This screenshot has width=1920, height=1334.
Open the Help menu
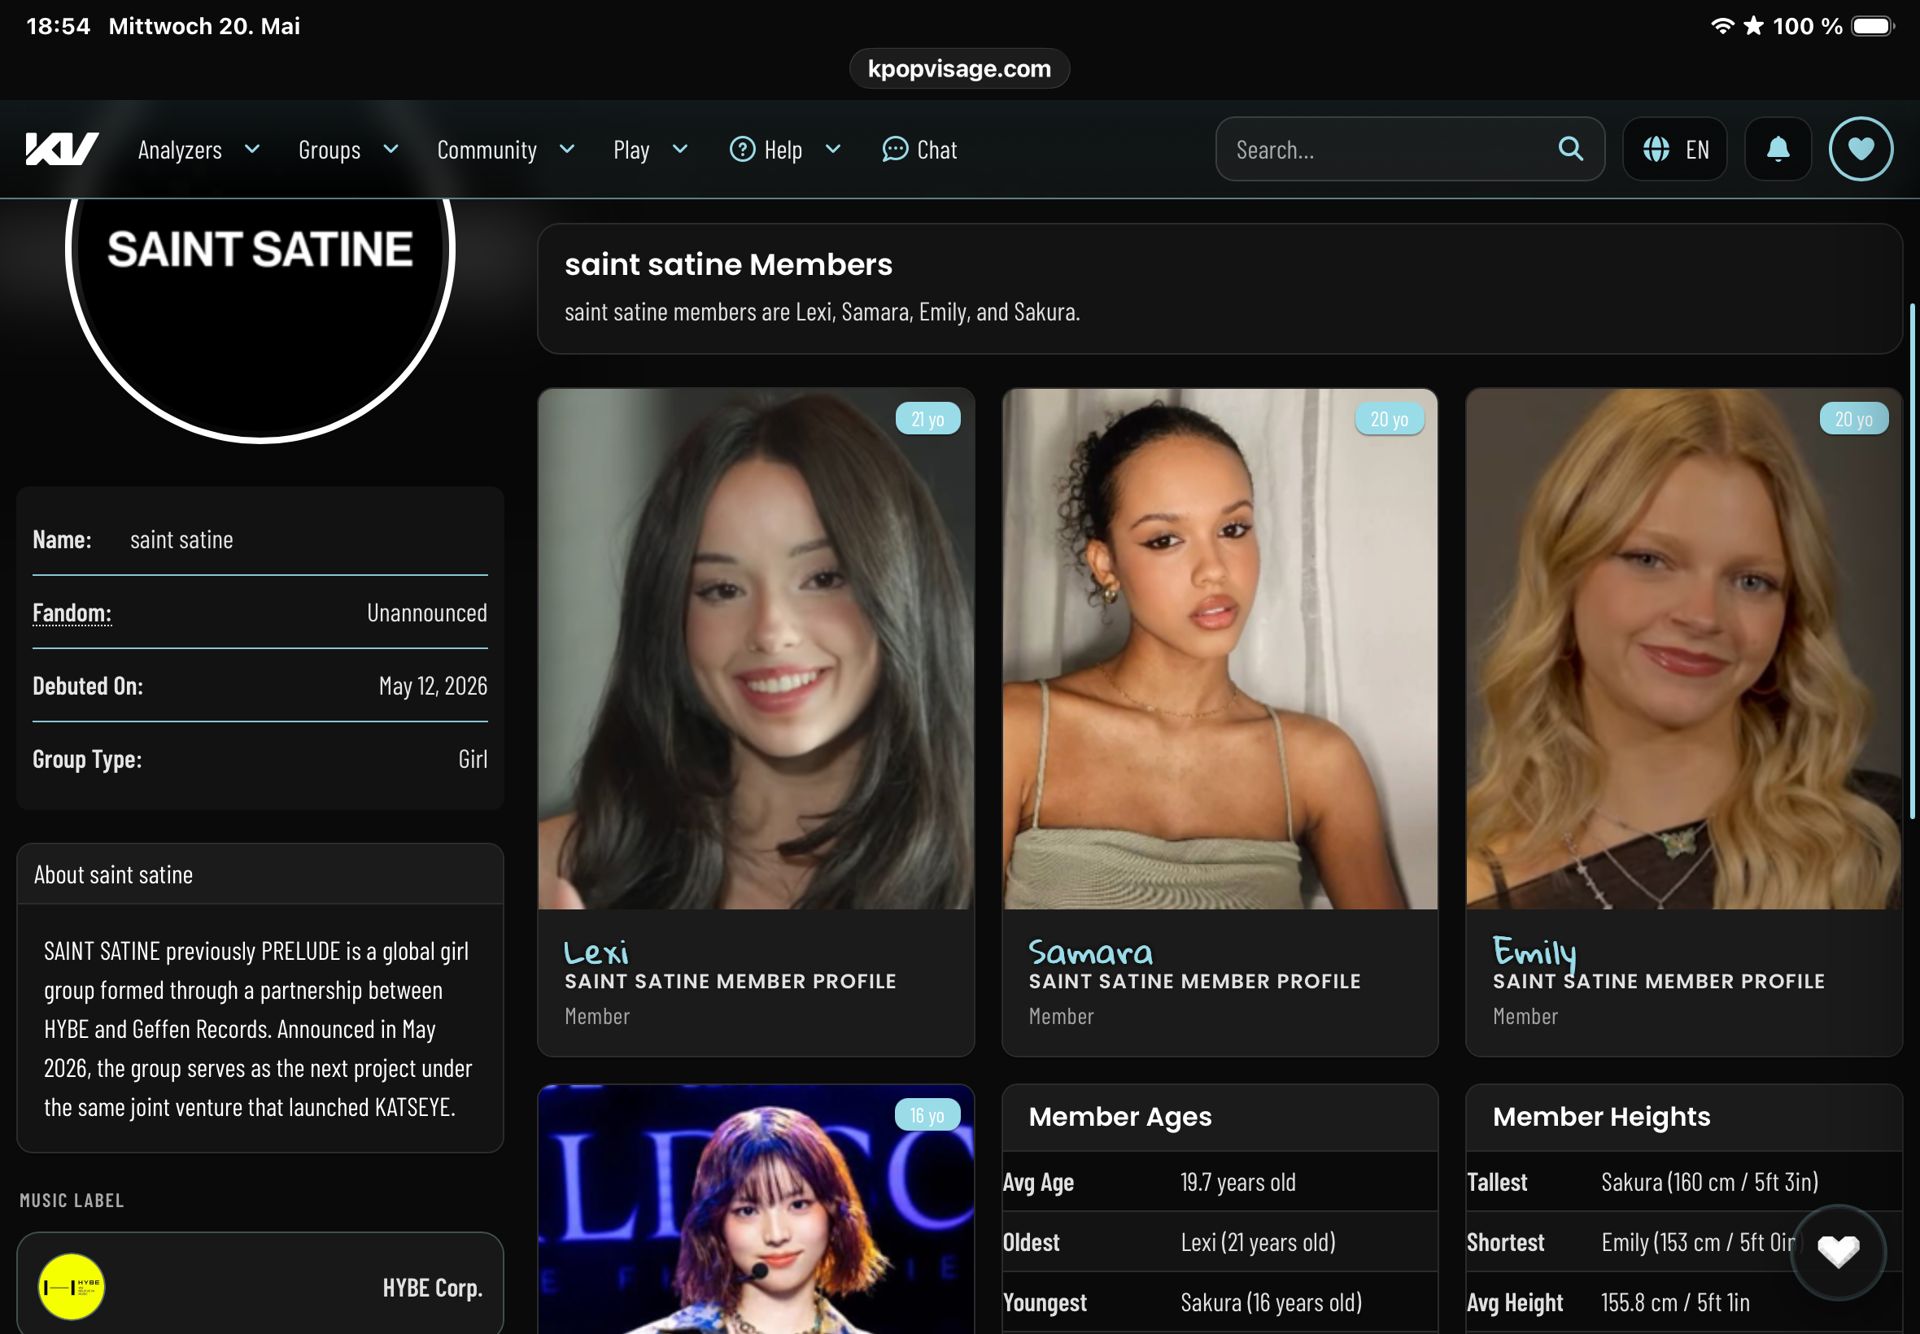[x=785, y=149]
